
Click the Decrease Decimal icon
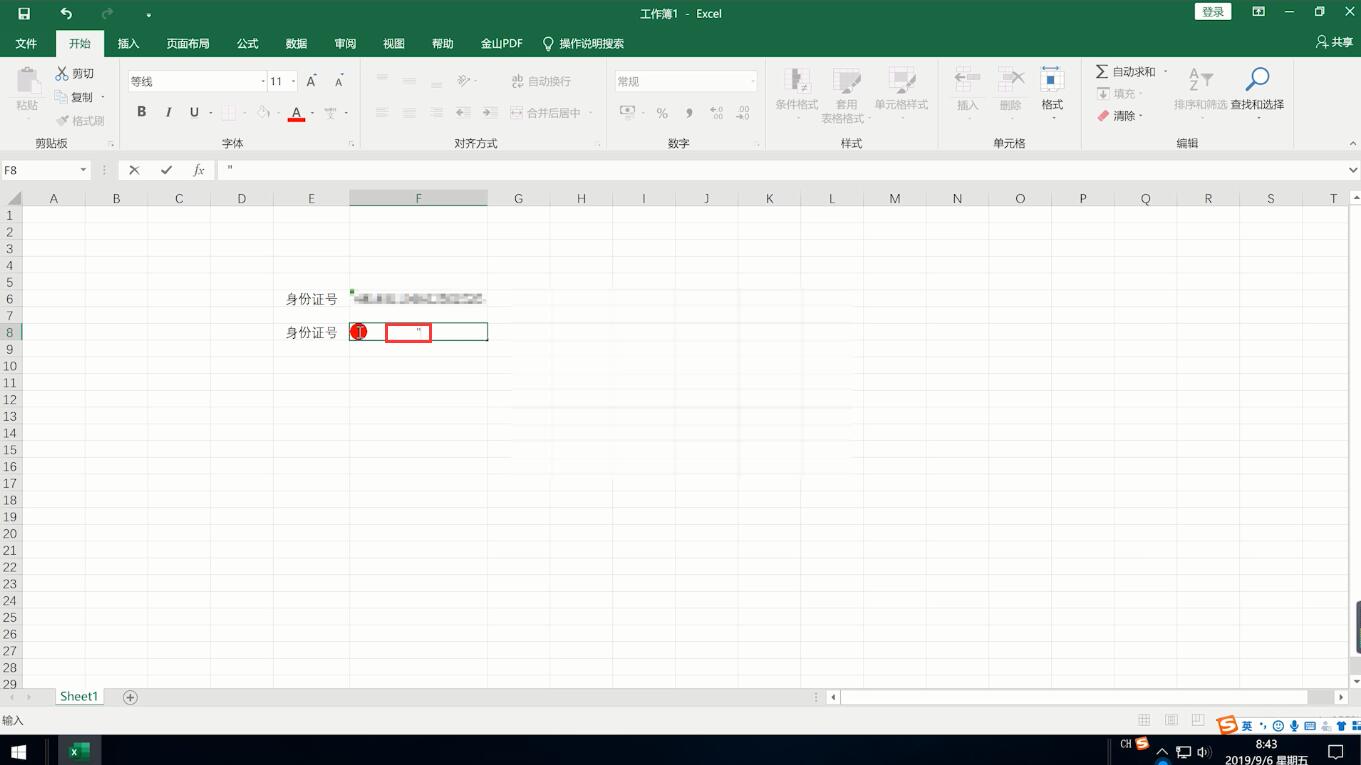(x=743, y=113)
